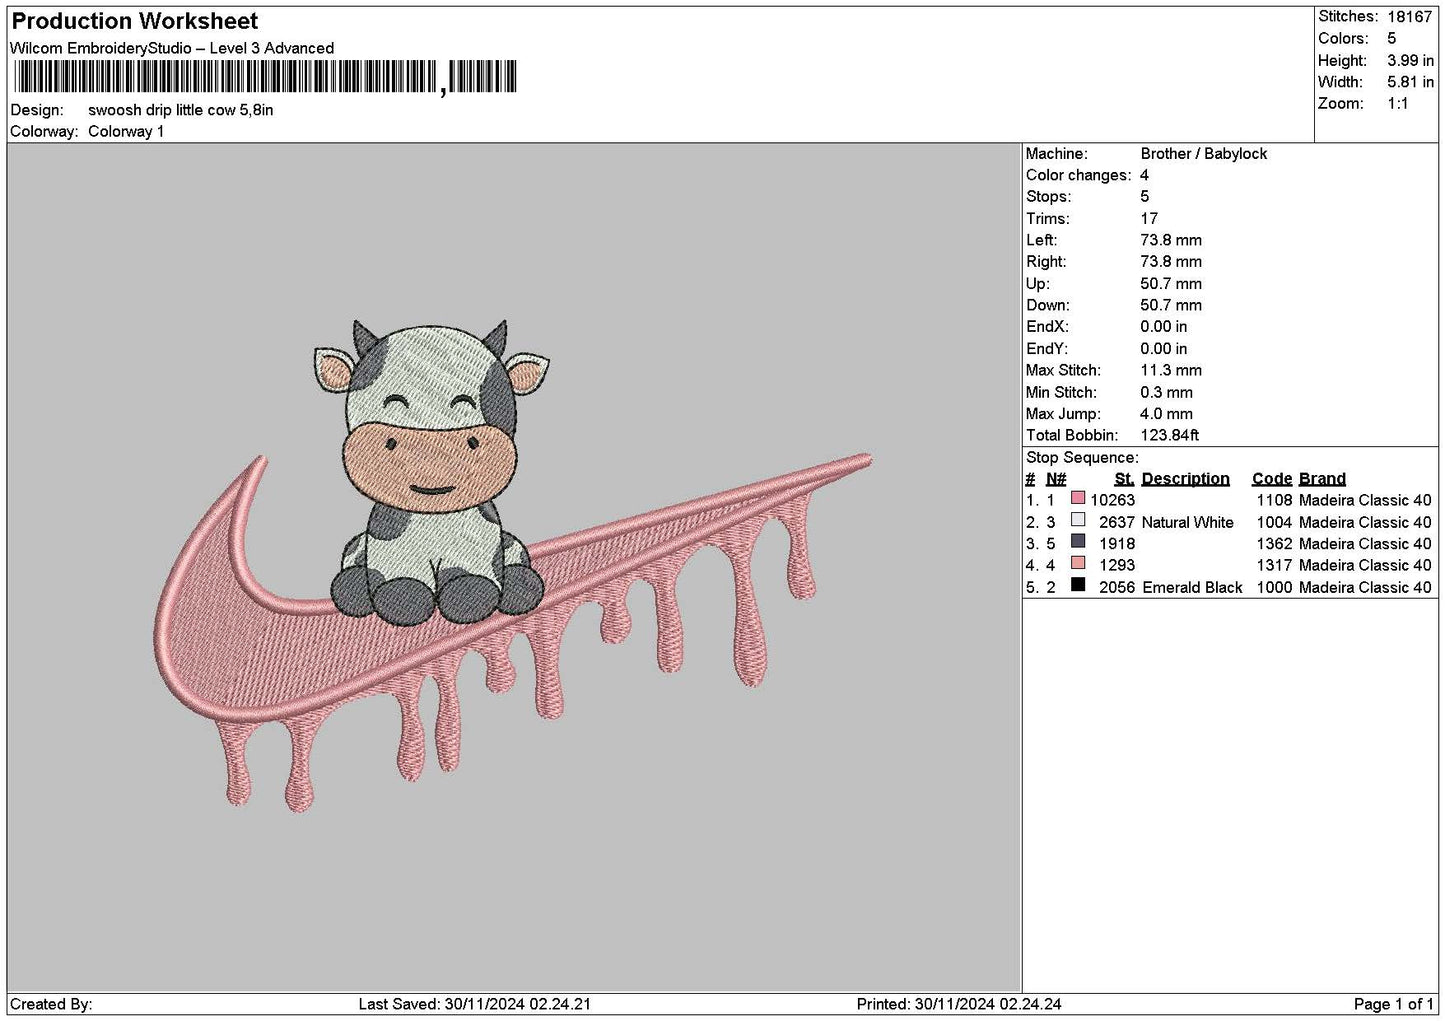Viewport: 1445px width, 1021px height.
Task: Click the Max Jump value 4.0 mm
Action: tap(1167, 414)
